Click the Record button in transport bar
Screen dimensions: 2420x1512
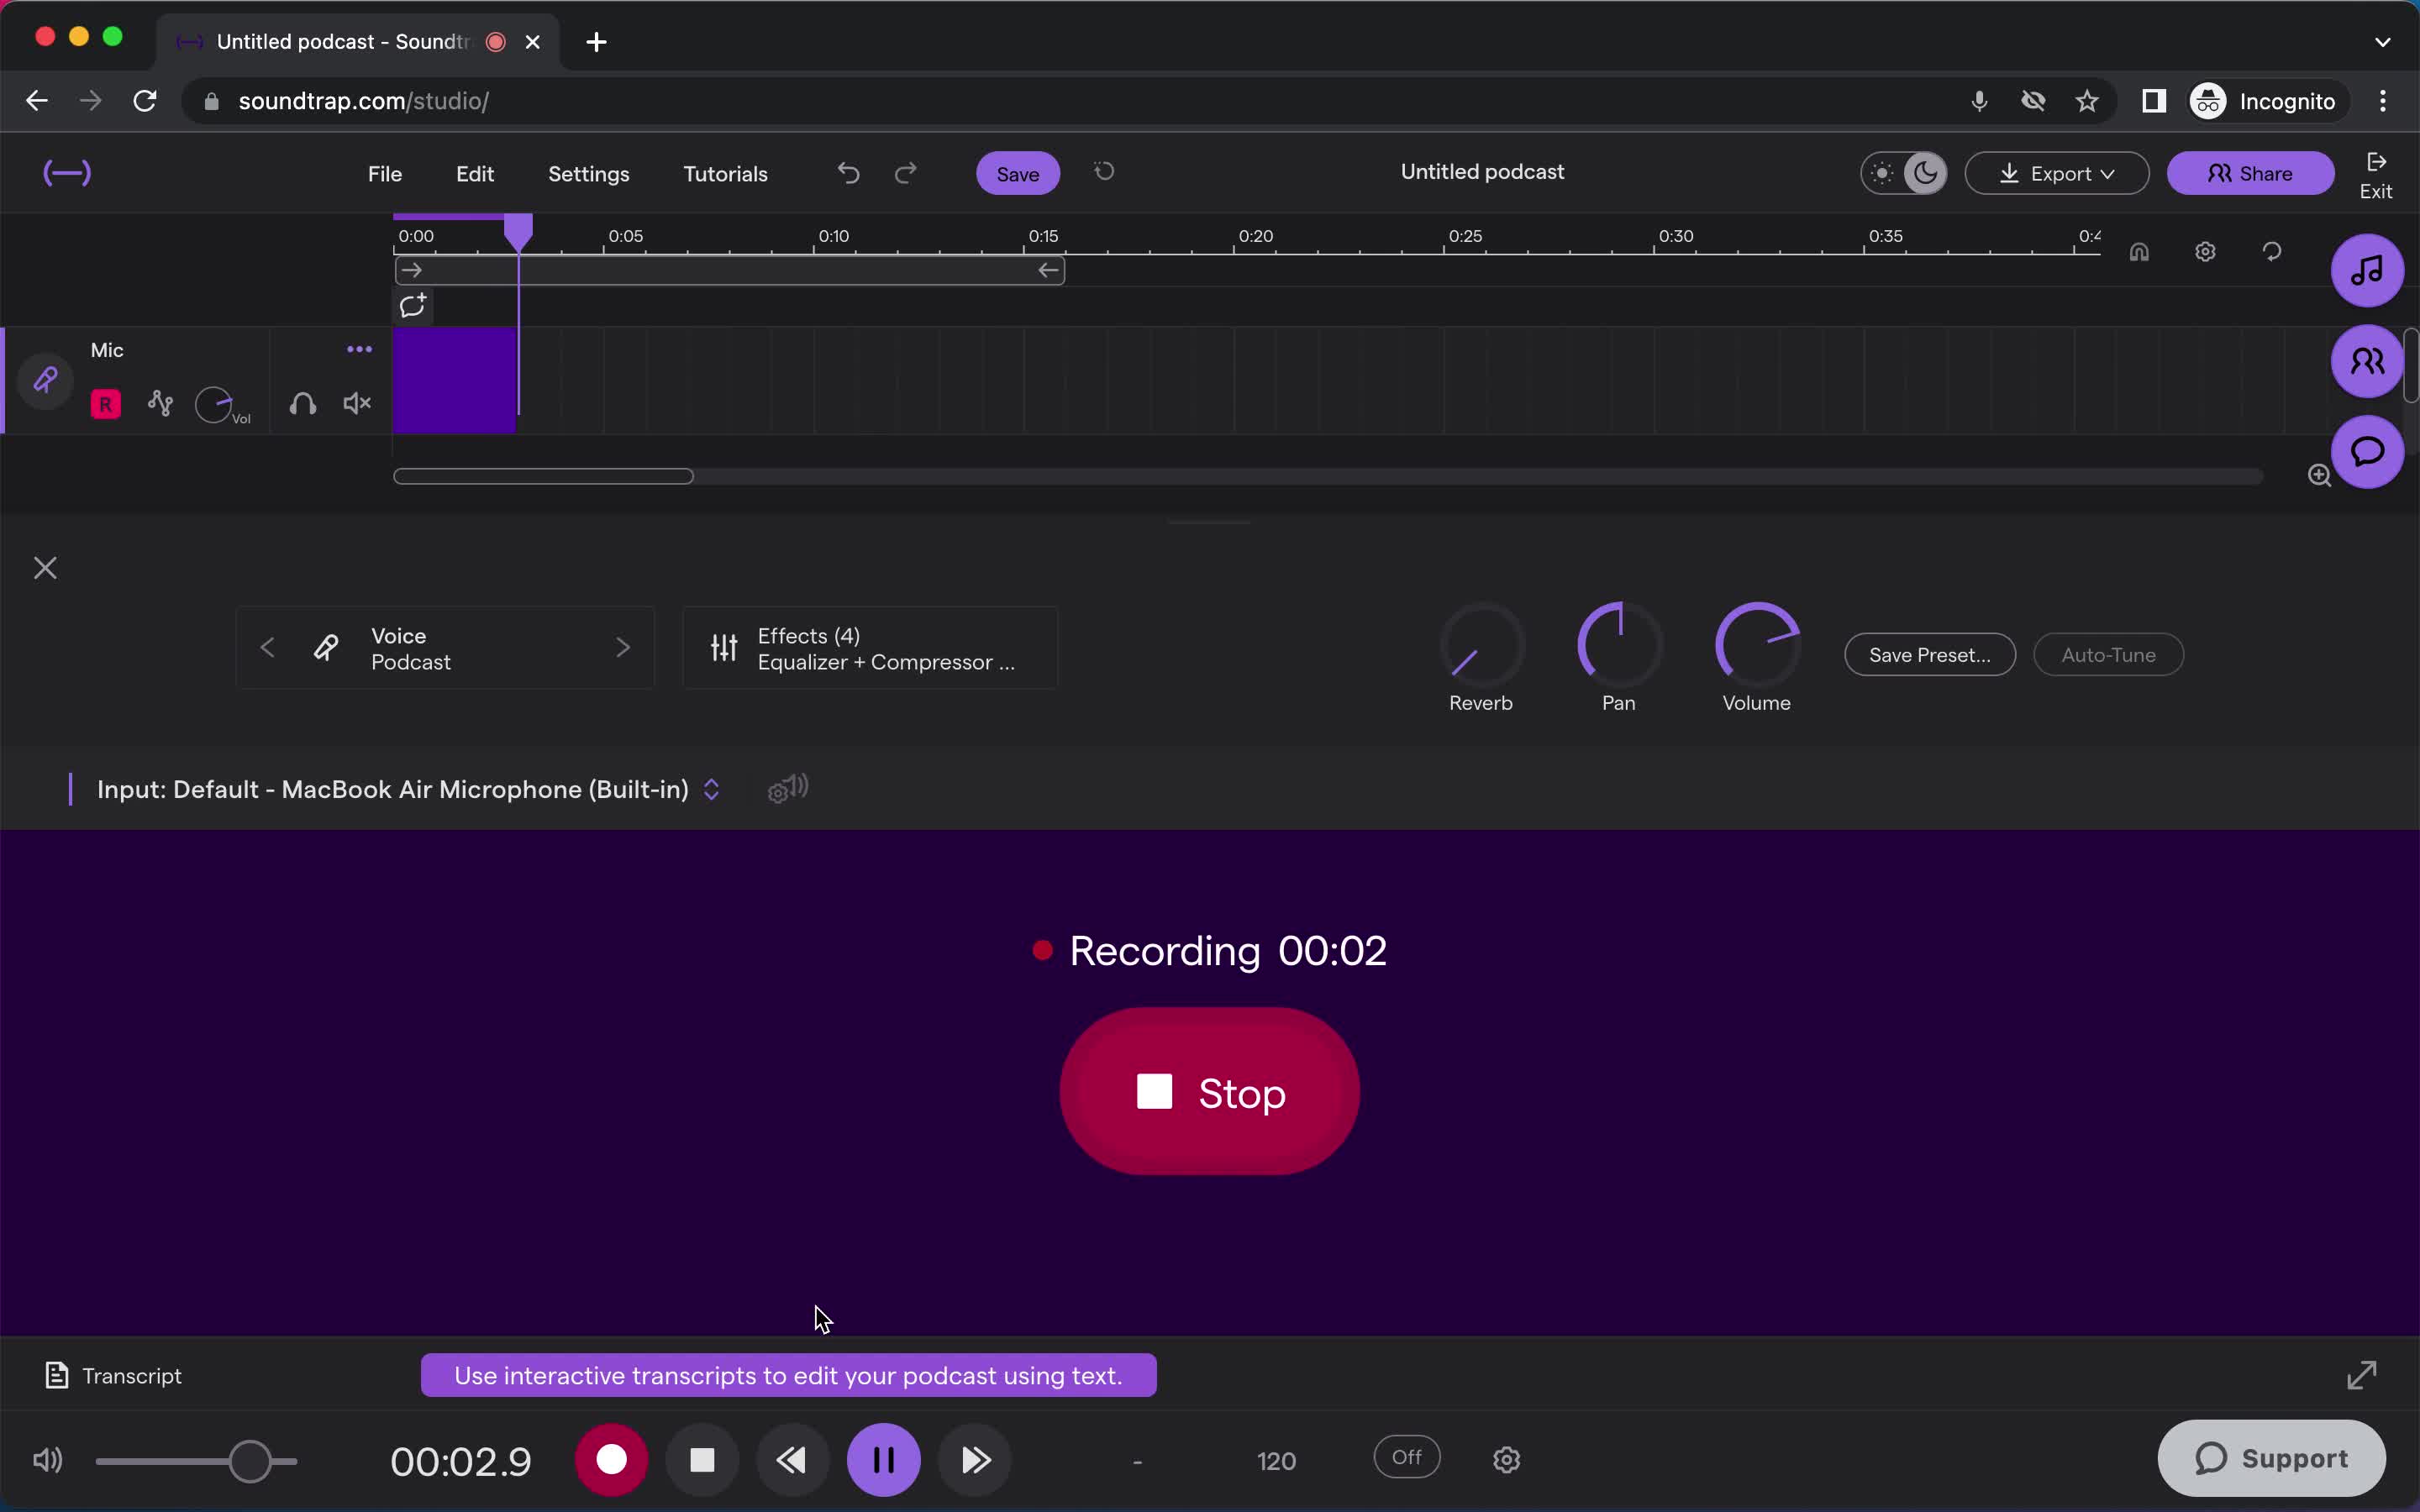point(610,1460)
